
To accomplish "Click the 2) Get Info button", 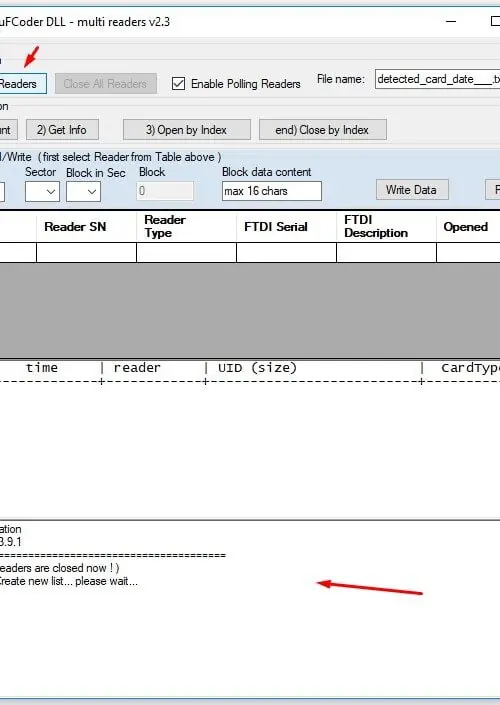I will coord(62,130).
